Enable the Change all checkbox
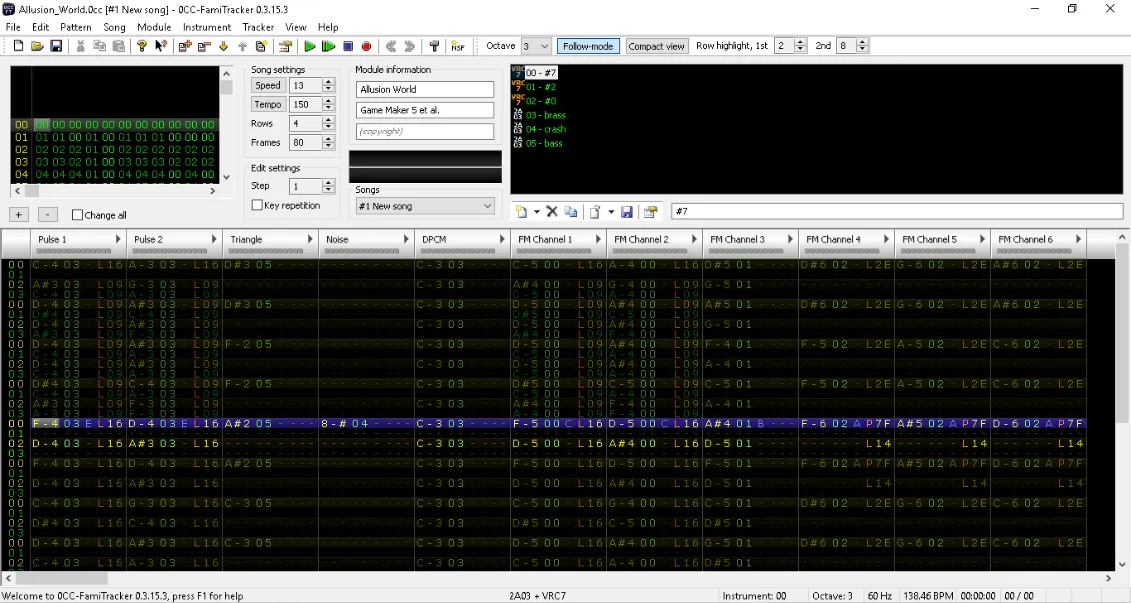This screenshot has width=1131, height=603. tap(76, 214)
